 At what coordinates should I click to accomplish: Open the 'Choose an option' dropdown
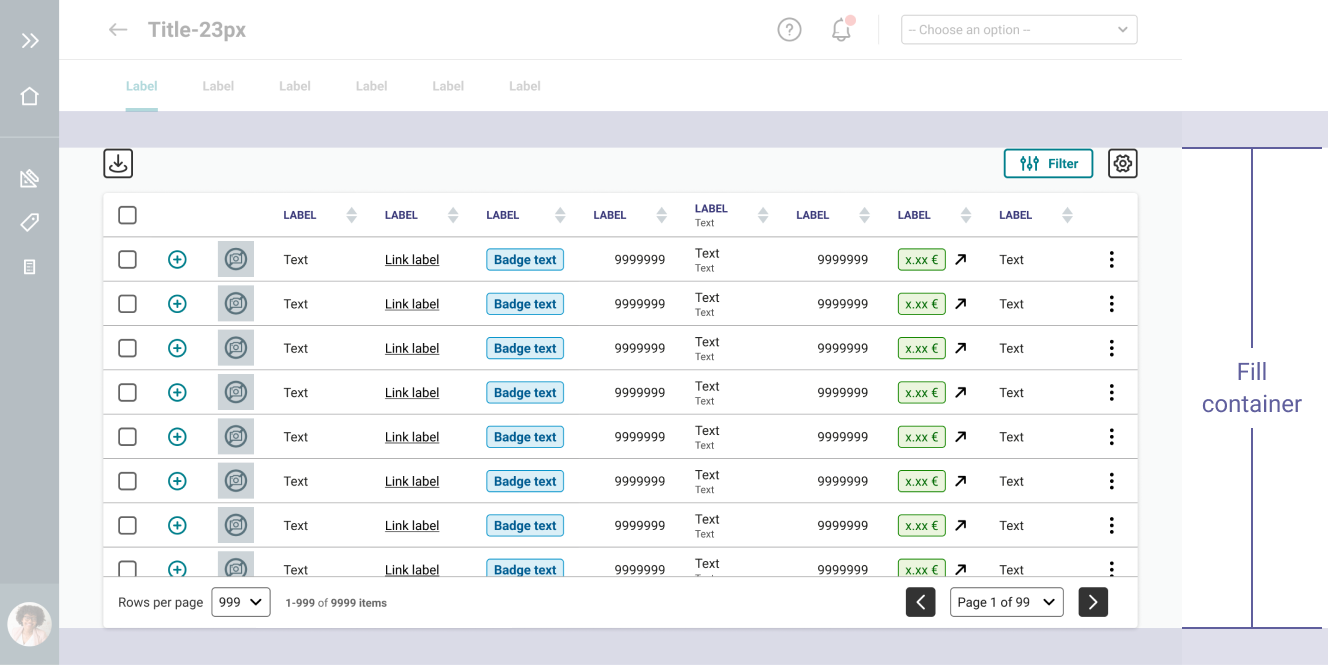[x=1018, y=30]
